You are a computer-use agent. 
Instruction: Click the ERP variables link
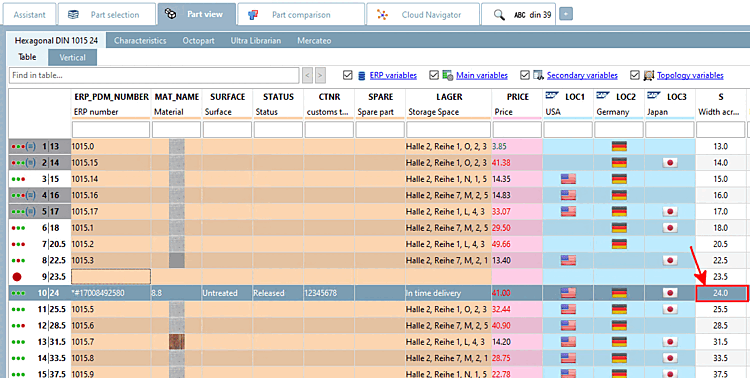tap(393, 75)
